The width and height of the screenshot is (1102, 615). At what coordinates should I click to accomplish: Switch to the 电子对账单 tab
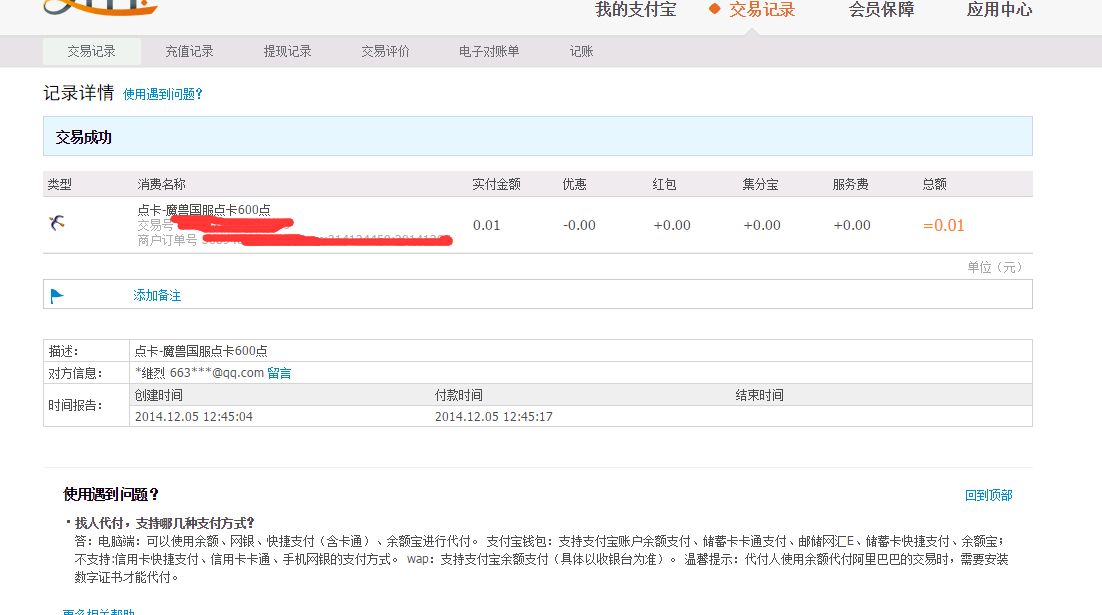[489, 51]
